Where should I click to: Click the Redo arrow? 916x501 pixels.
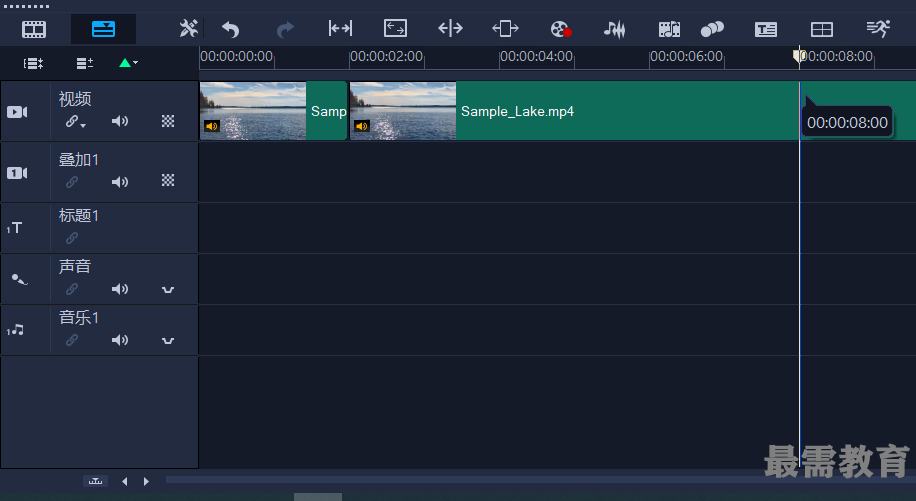click(284, 29)
